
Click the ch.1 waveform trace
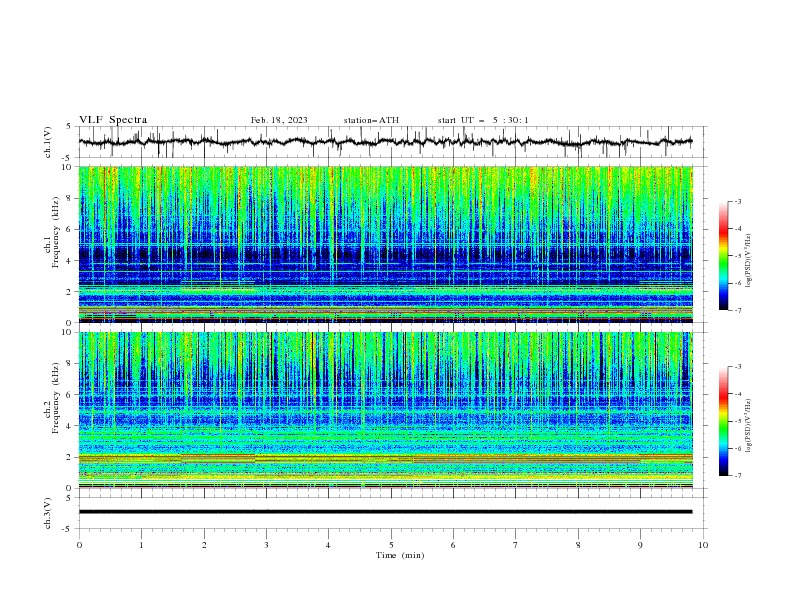click(385, 142)
